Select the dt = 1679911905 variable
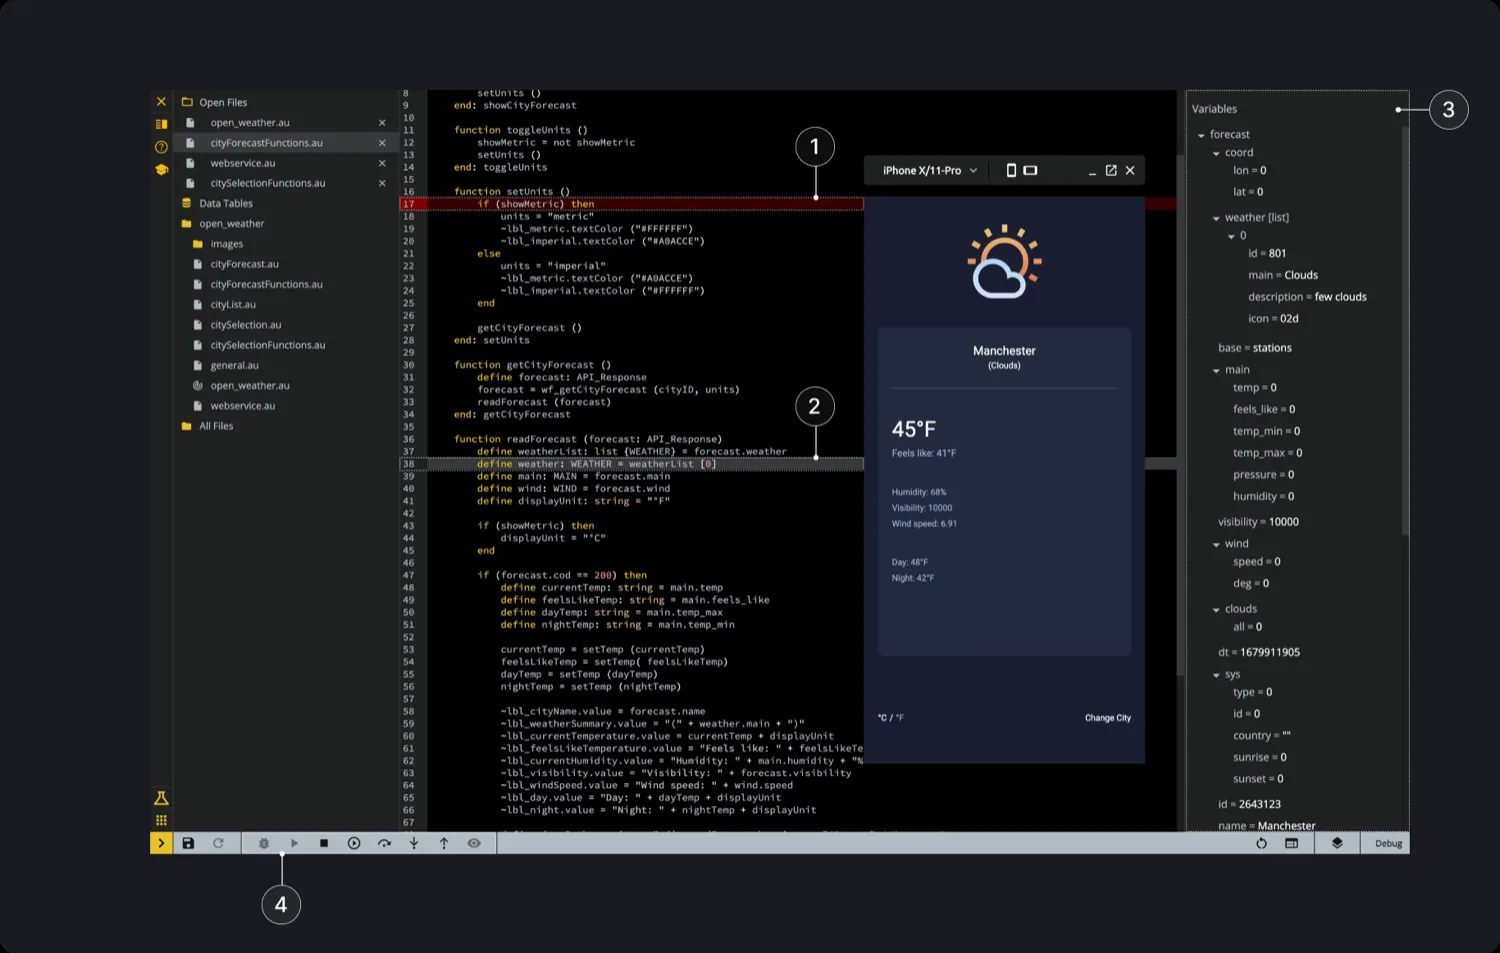The image size is (1500, 953). click(1259, 652)
